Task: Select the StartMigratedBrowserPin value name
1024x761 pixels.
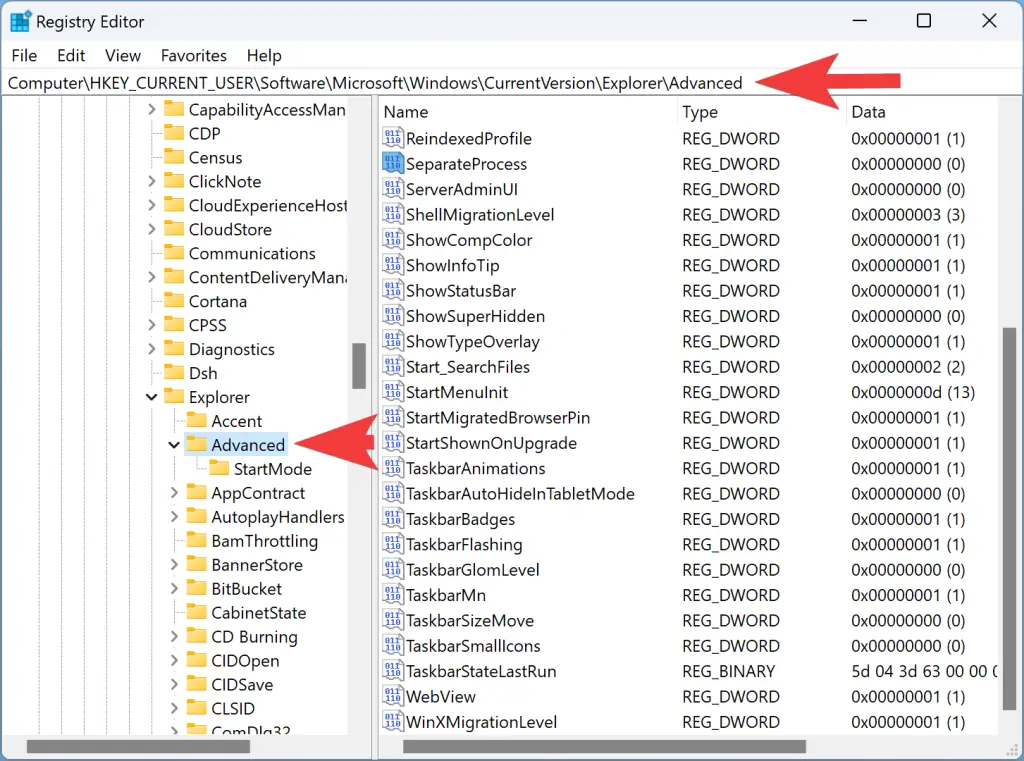Action: pos(498,417)
